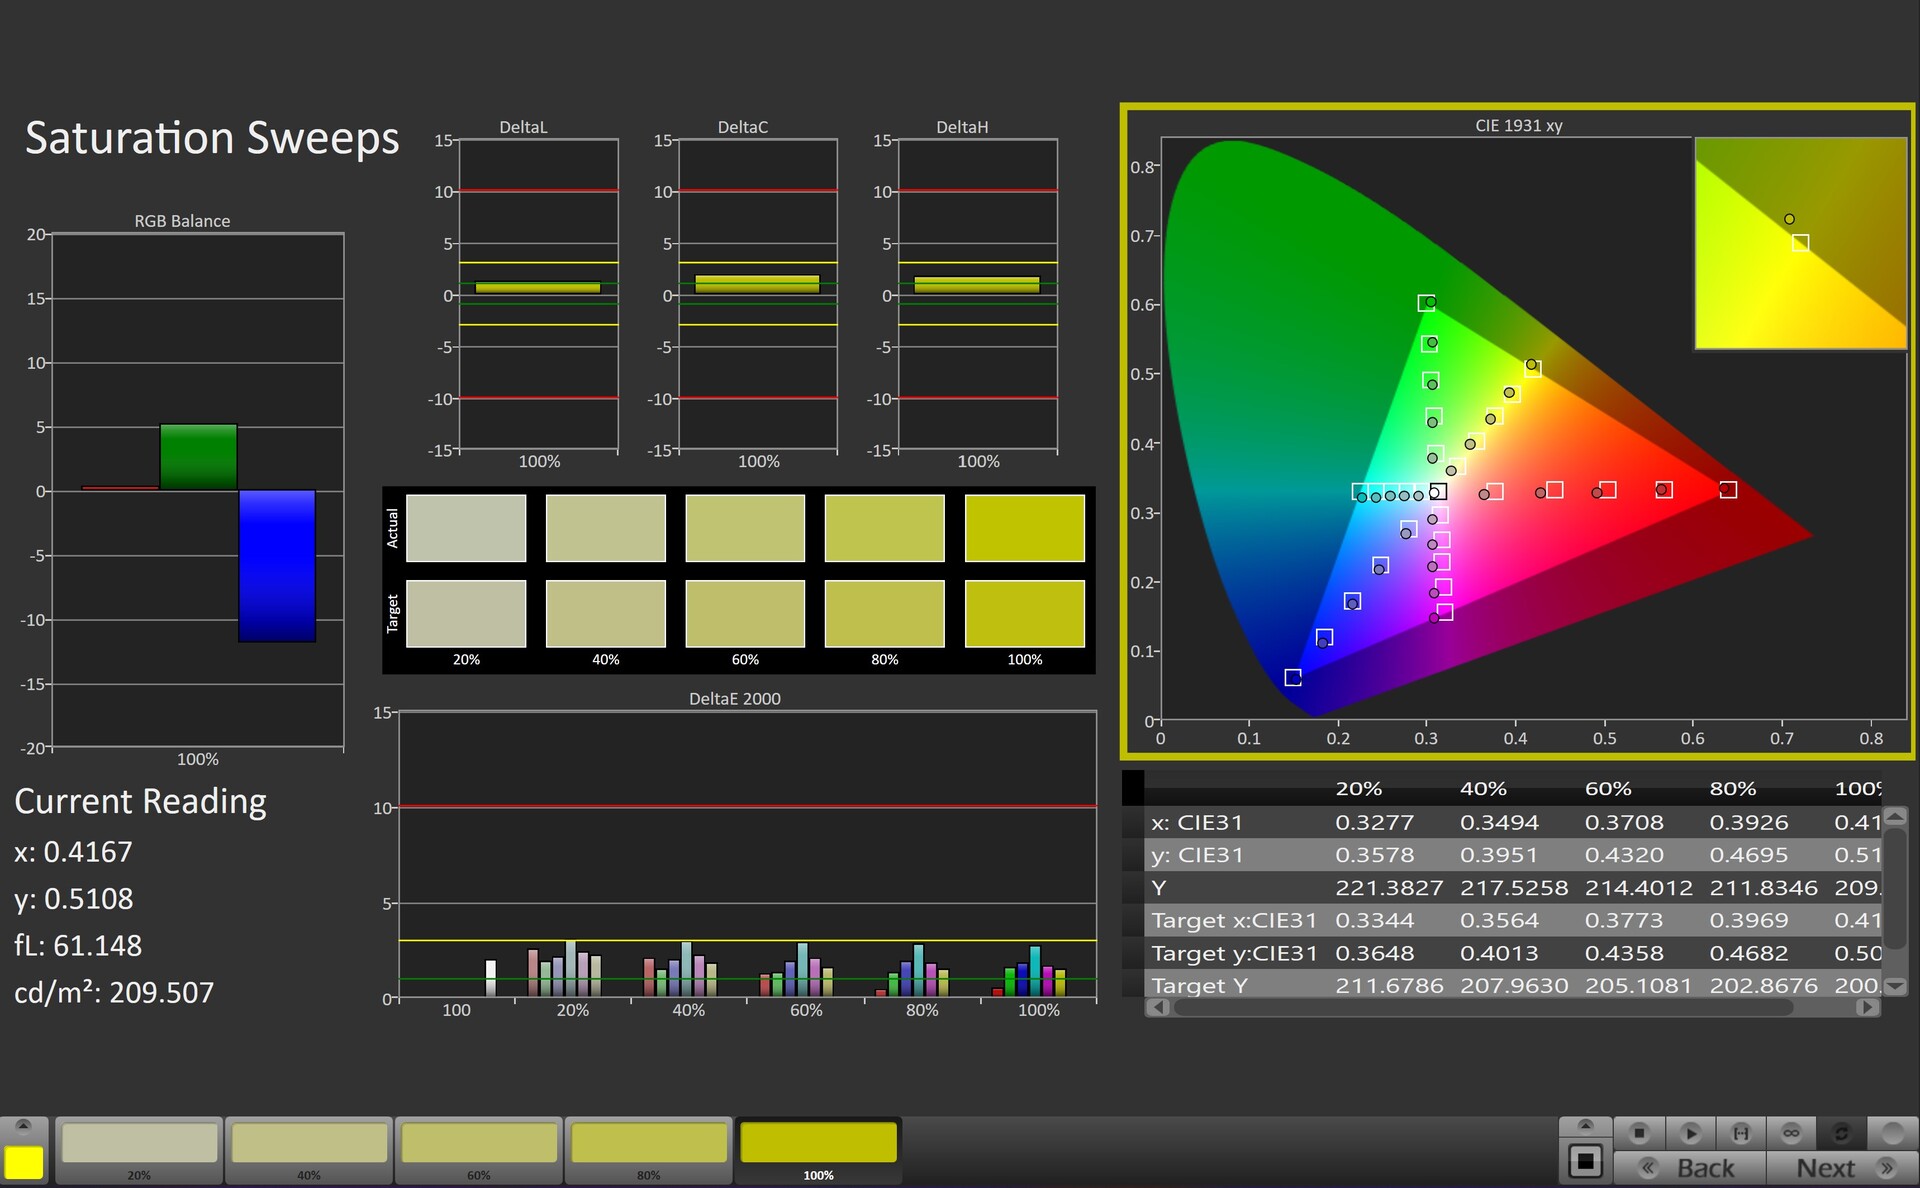Expand the arrow above black square icon
The width and height of the screenshot is (1920, 1188).
tap(1585, 1126)
